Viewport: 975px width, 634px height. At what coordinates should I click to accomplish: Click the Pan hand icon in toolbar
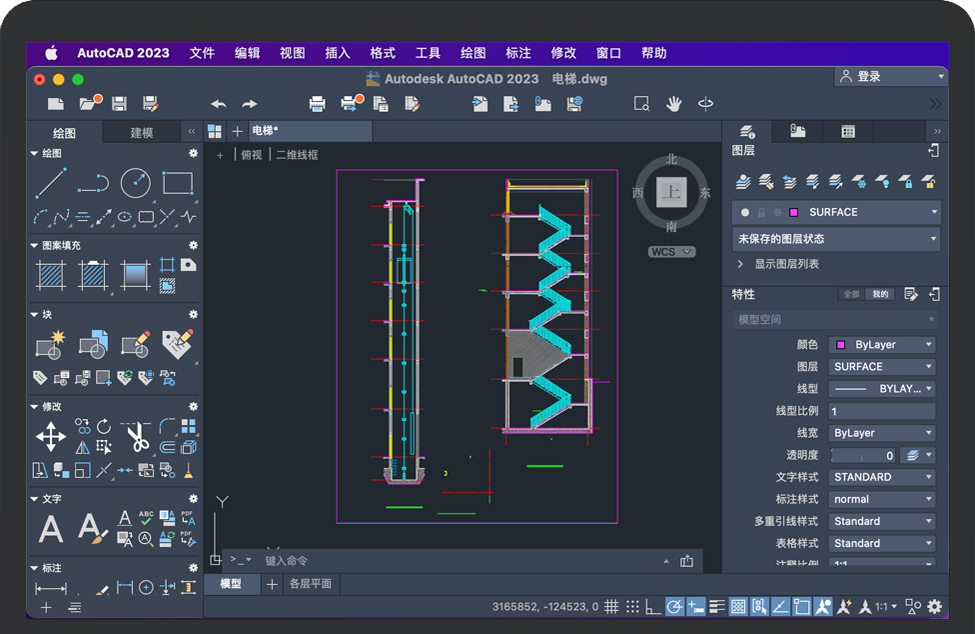point(674,104)
